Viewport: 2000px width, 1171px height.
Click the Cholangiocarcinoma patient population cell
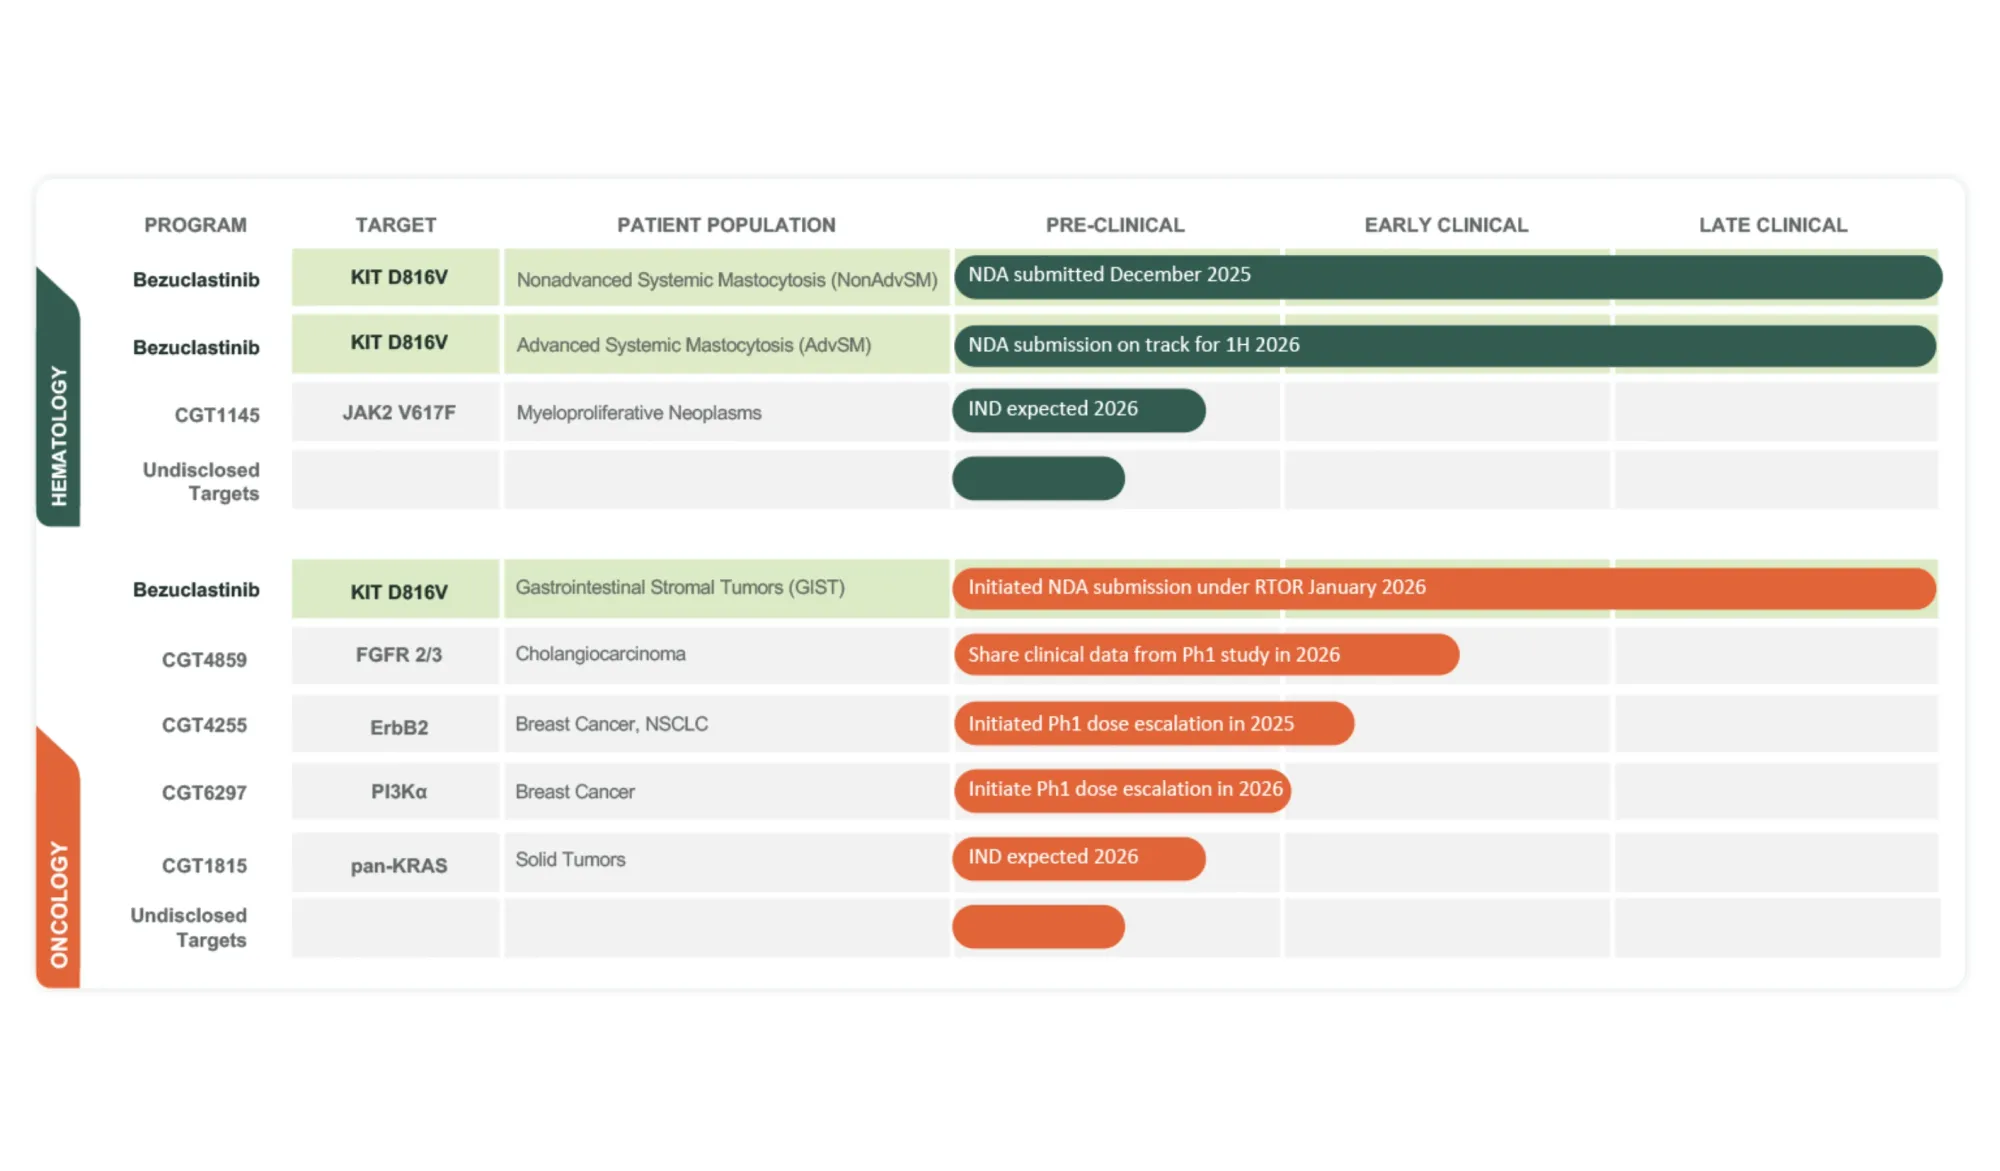(600, 654)
